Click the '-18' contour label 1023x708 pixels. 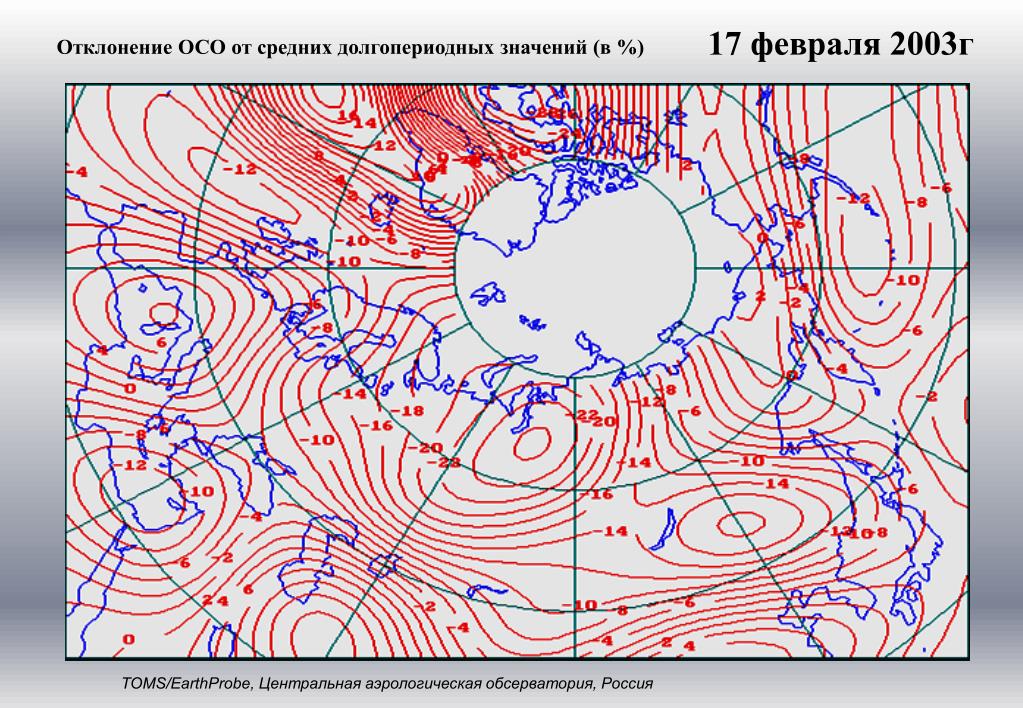coord(408,410)
